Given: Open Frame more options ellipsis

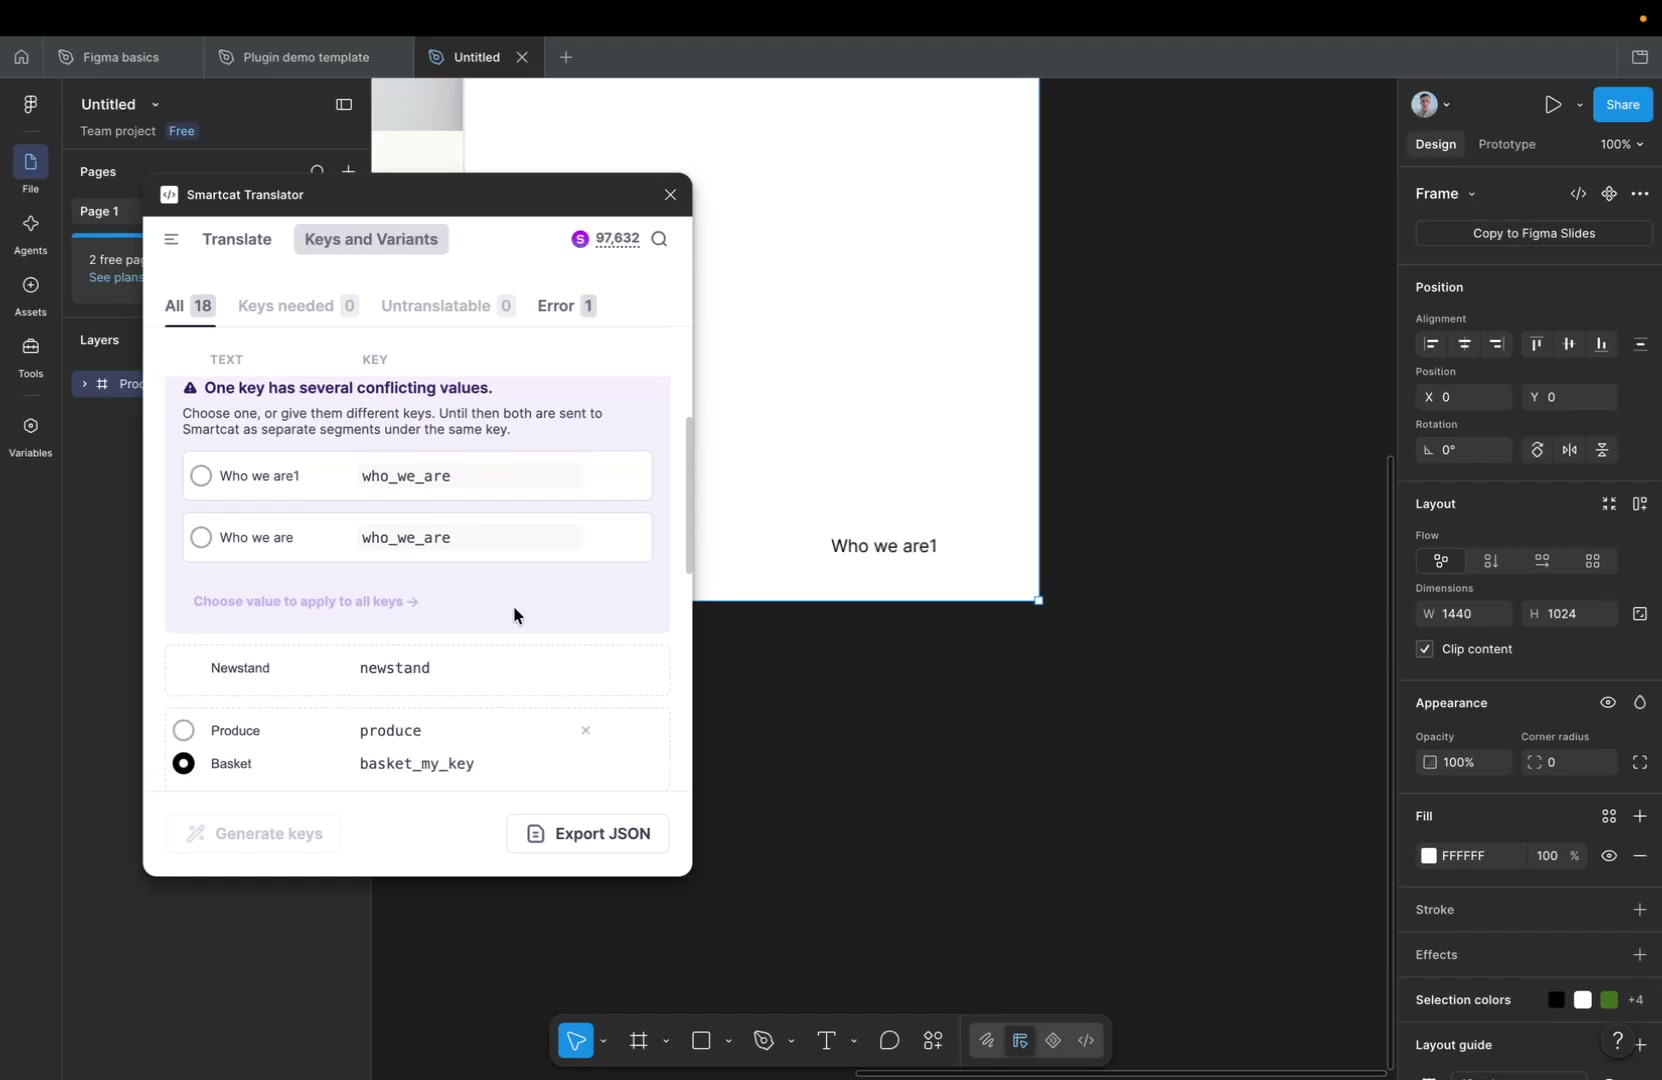Looking at the screenshot, I should coord(1640,194).
